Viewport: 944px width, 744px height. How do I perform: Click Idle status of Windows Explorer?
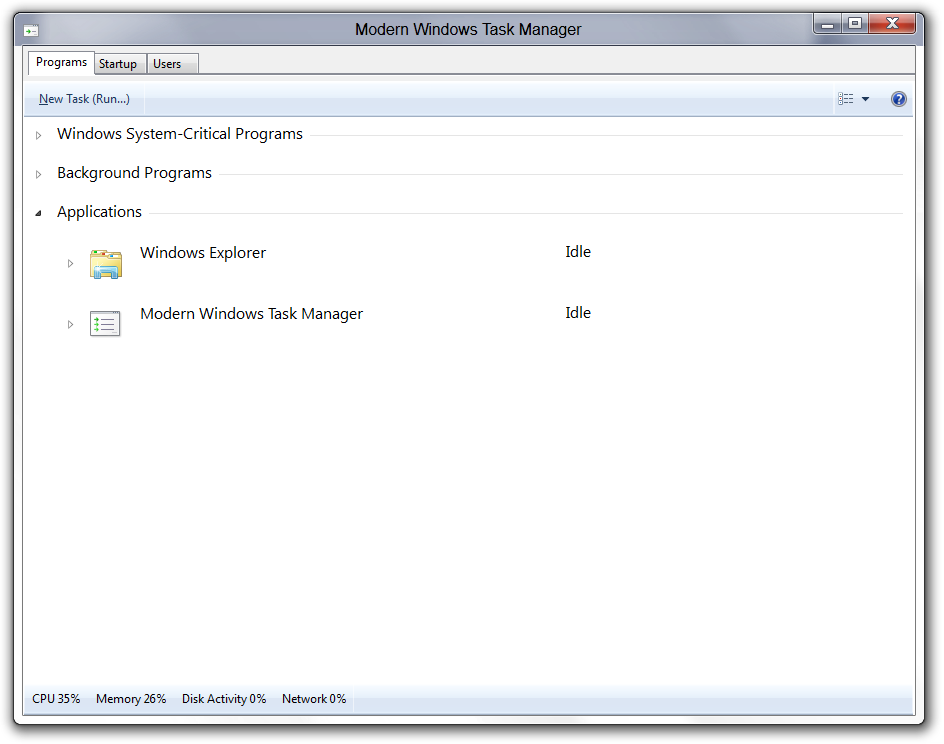[578, 252]
